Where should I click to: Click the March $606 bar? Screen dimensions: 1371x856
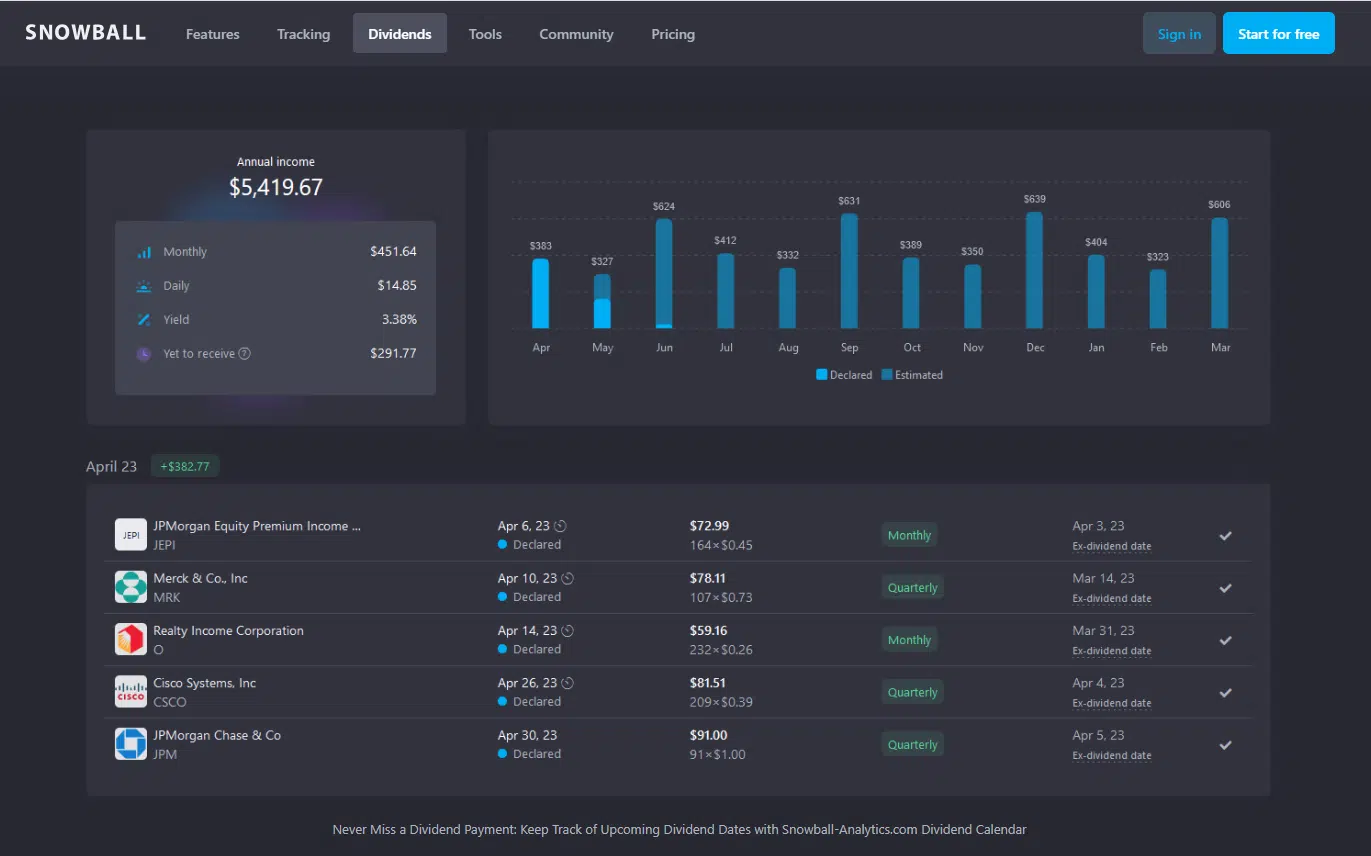pyautogui.click(x=1220, y=273)
